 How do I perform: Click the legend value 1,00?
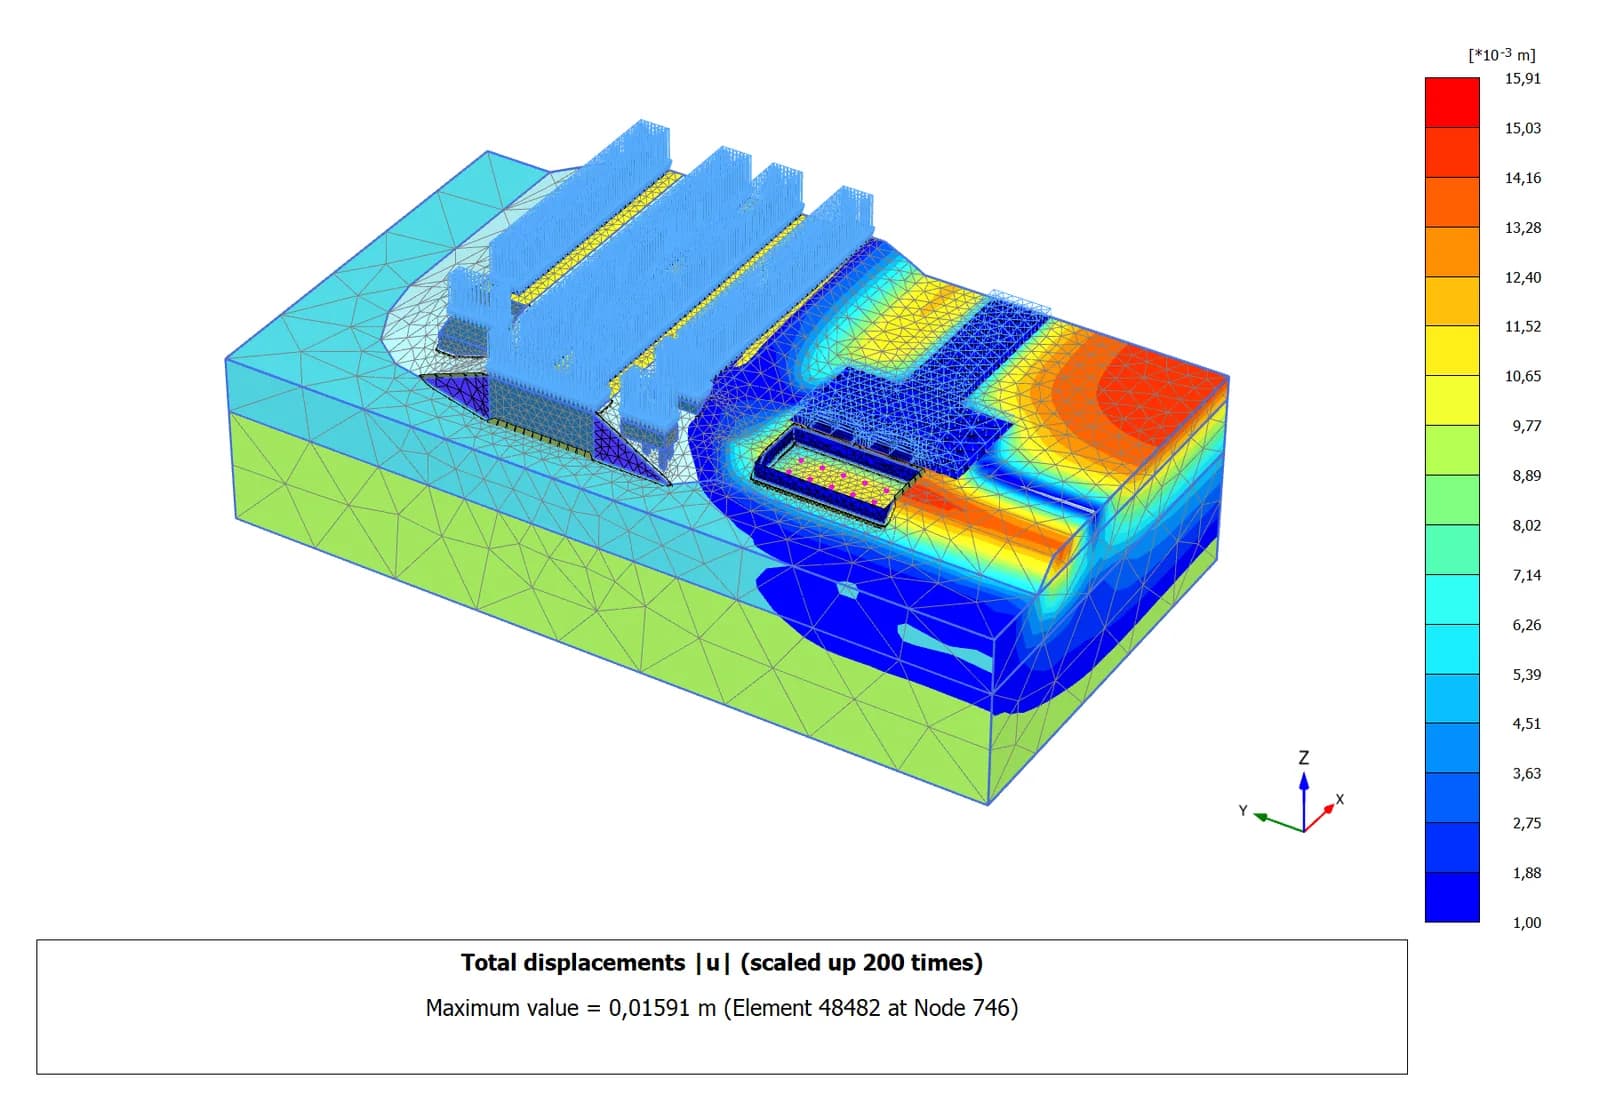pyautogui.click(x=1526, y=922)
